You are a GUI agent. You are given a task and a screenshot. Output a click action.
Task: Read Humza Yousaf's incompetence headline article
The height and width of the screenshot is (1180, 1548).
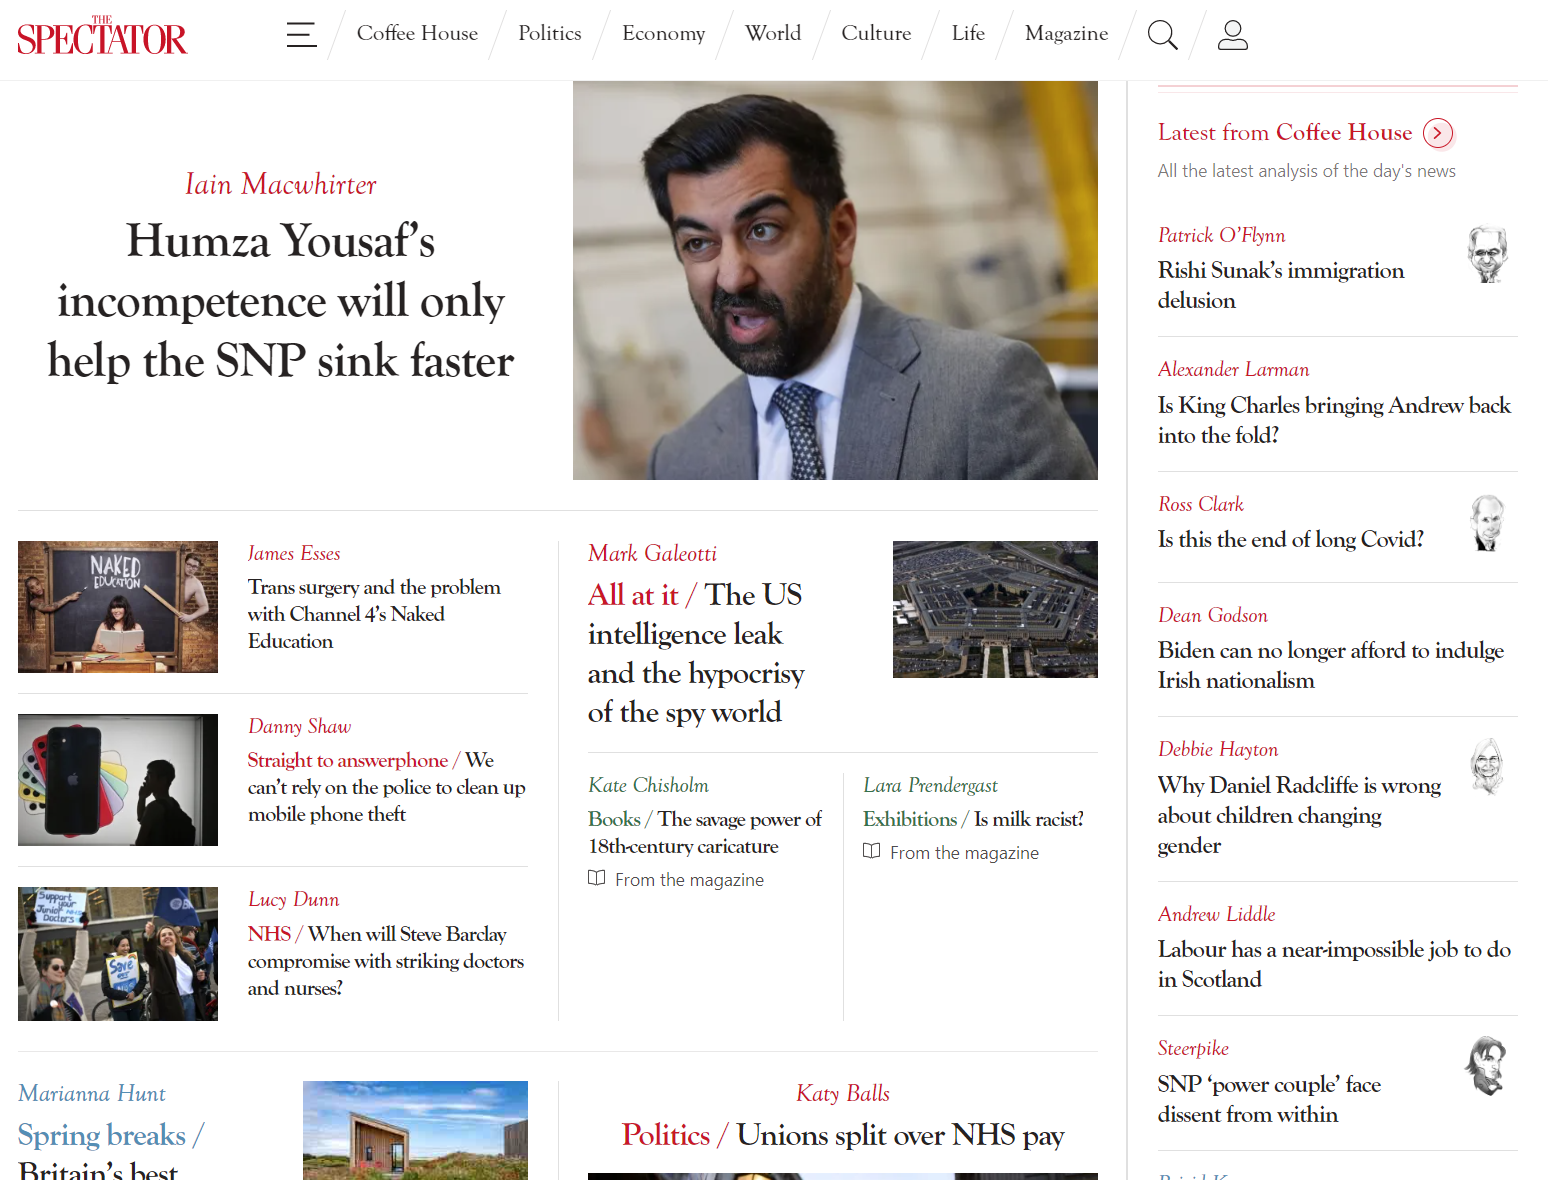tap(281, 301)
